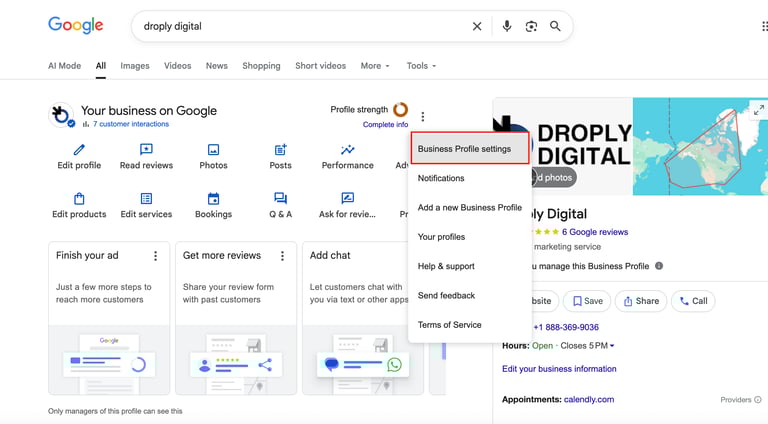
Task: Click the Profile strength ring indicator
Action: (400, 109)
